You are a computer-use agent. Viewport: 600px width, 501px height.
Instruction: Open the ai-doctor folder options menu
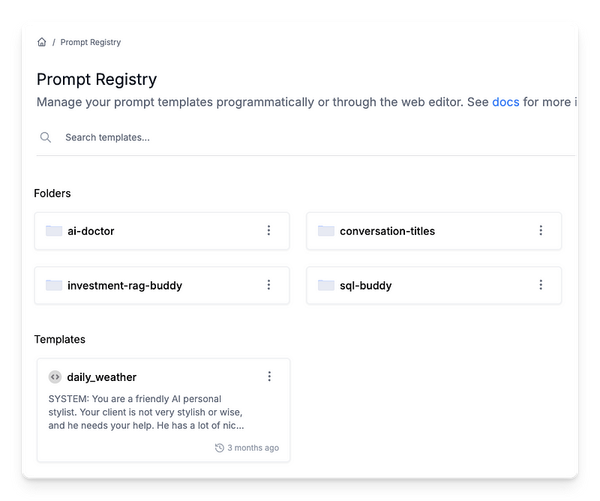pyautogui.click(x=269, y=231)
